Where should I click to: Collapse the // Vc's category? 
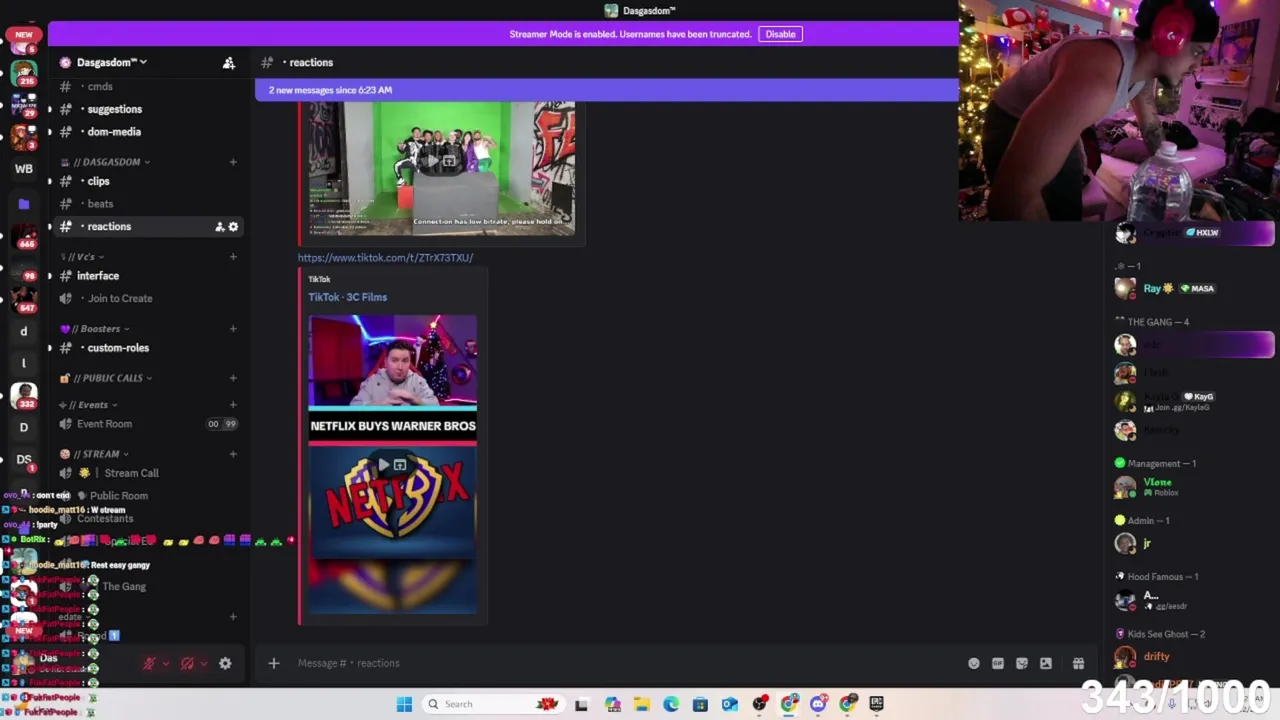[x=82, y=257]
